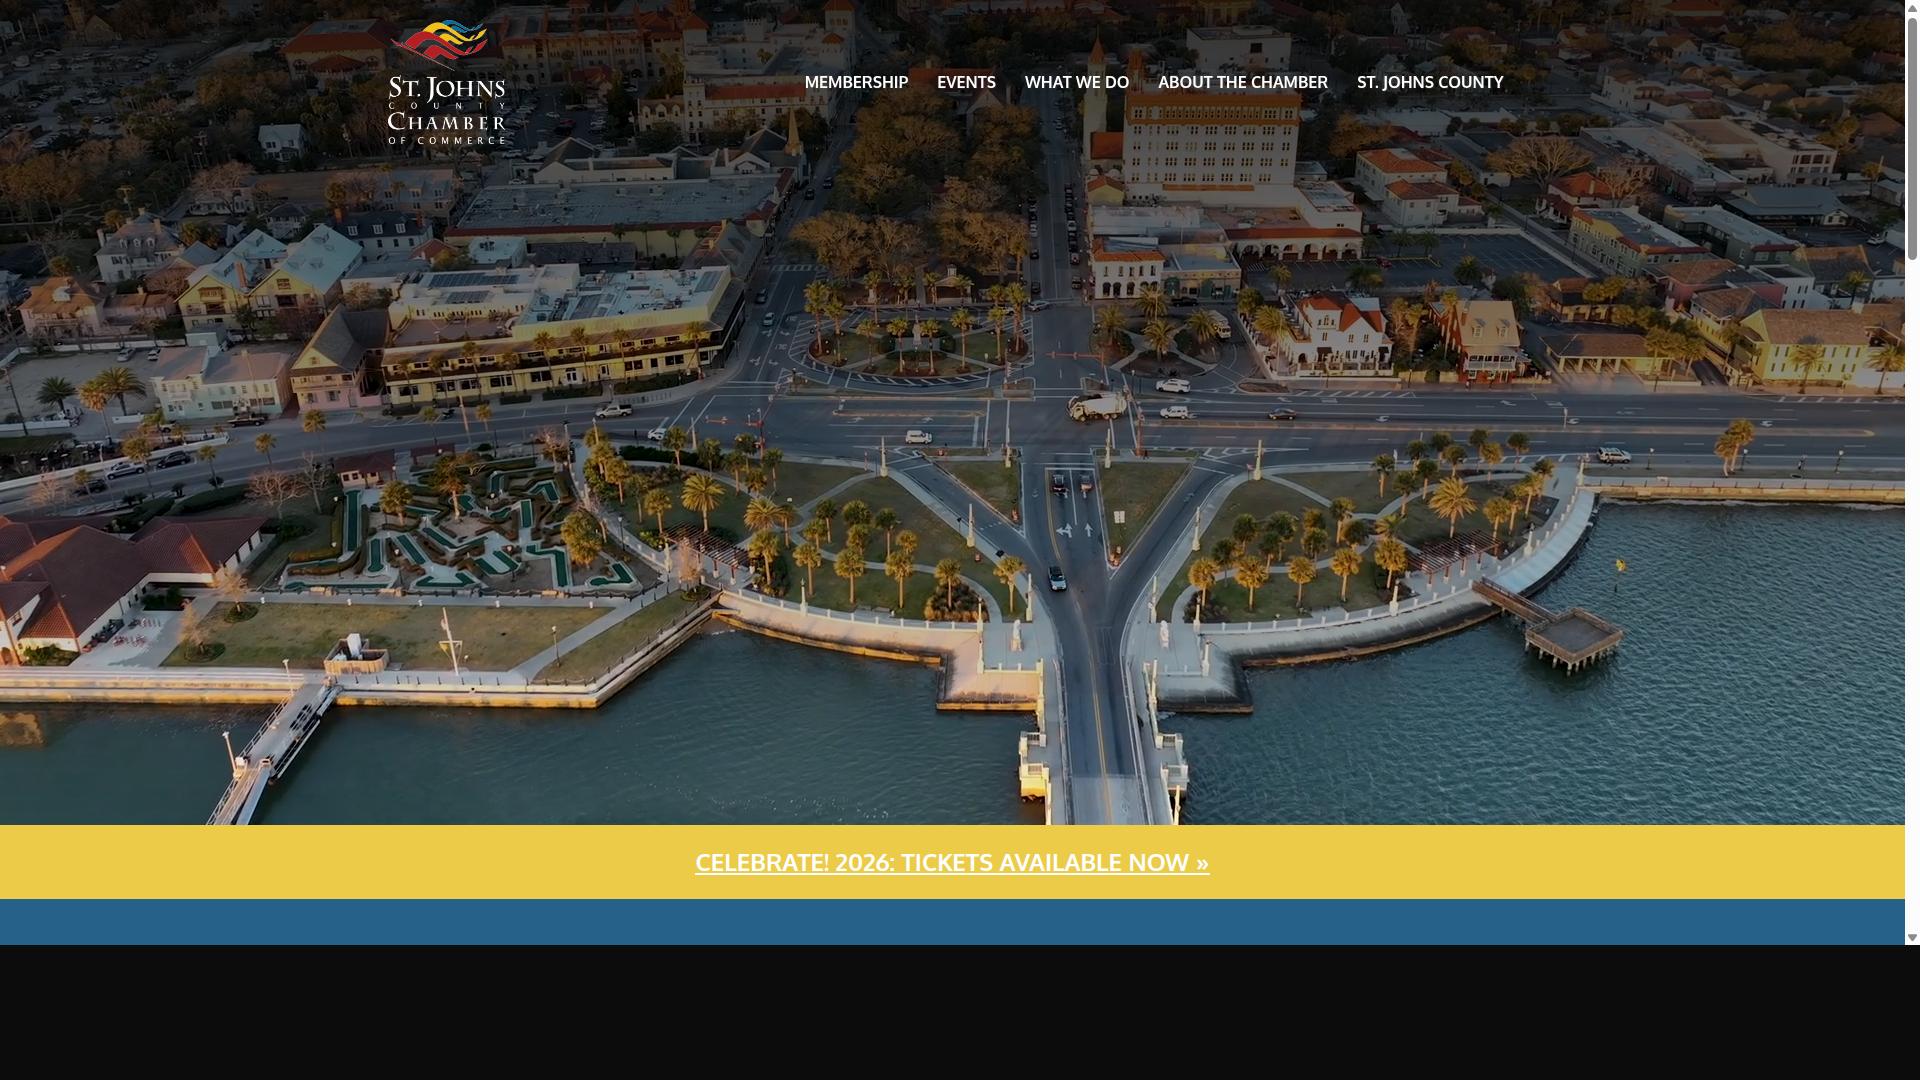Click the double chevron after Tickets Available Now
The height and width of the screenshot is (1080, 1920).
[1202, 863]
